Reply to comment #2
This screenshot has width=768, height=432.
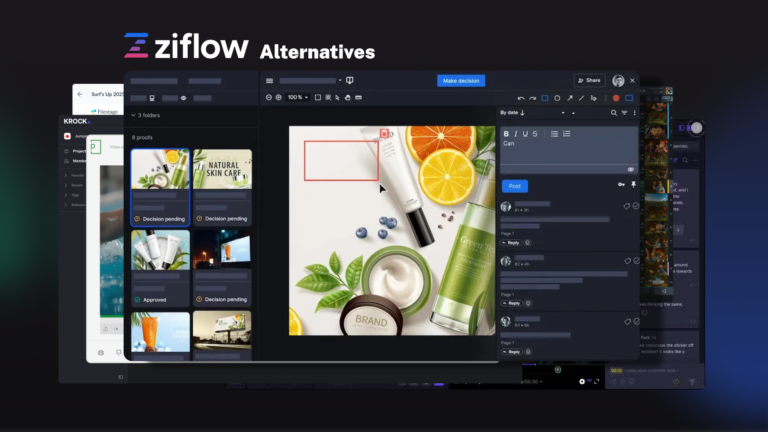coord(511,304)
